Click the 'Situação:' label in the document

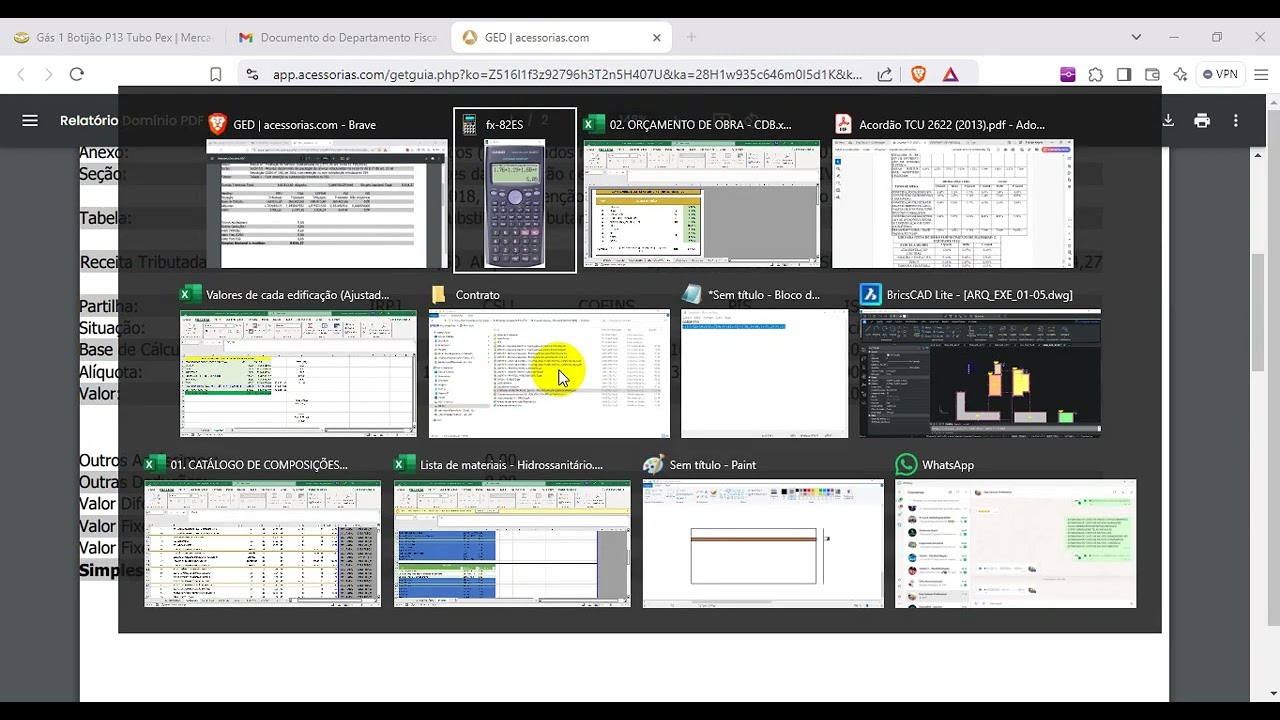(112, 328)
